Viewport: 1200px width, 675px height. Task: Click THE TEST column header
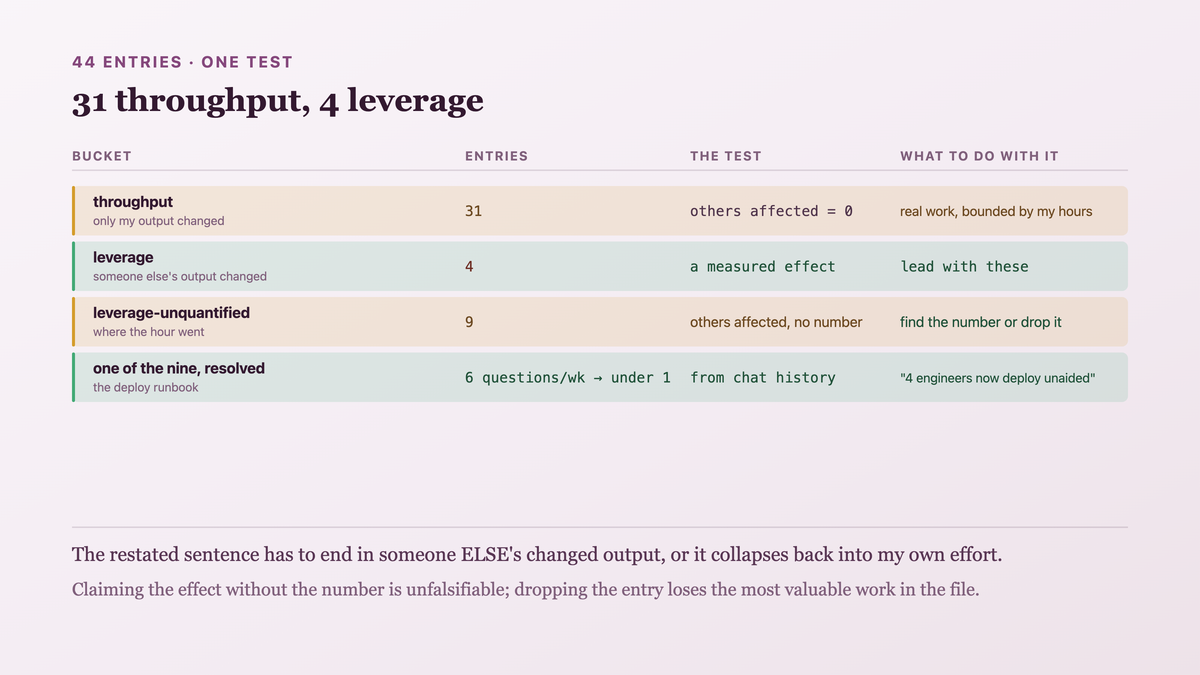[x=726, y=156]
